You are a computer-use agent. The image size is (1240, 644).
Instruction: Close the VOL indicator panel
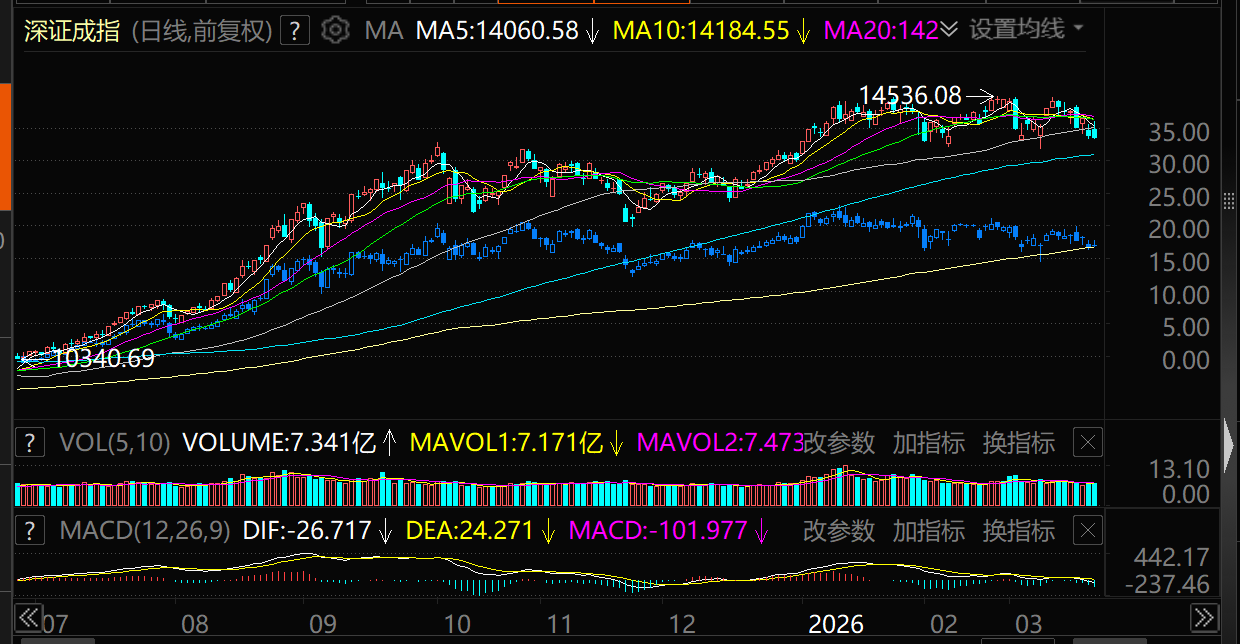pyautogui.click(x=1091, y=442)
